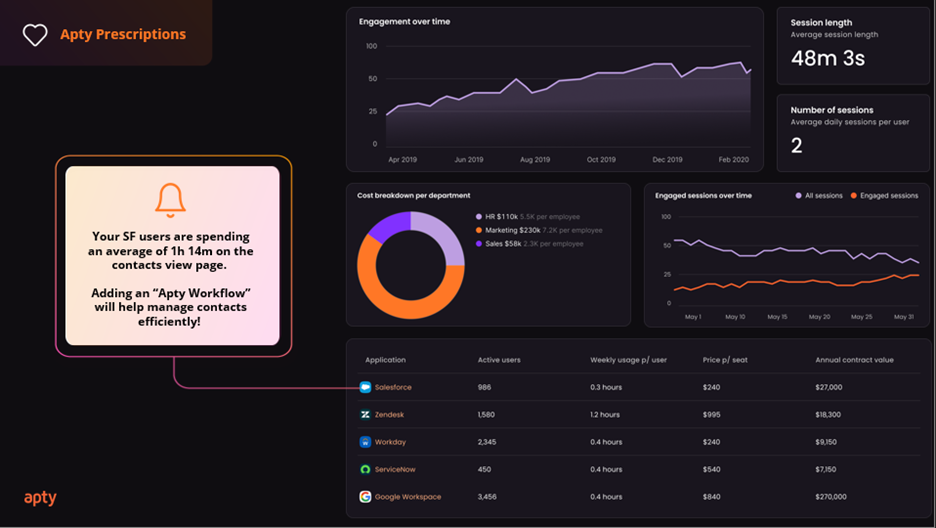
Task: Click Zendesk price per seat $995
Action: [711, 415]
